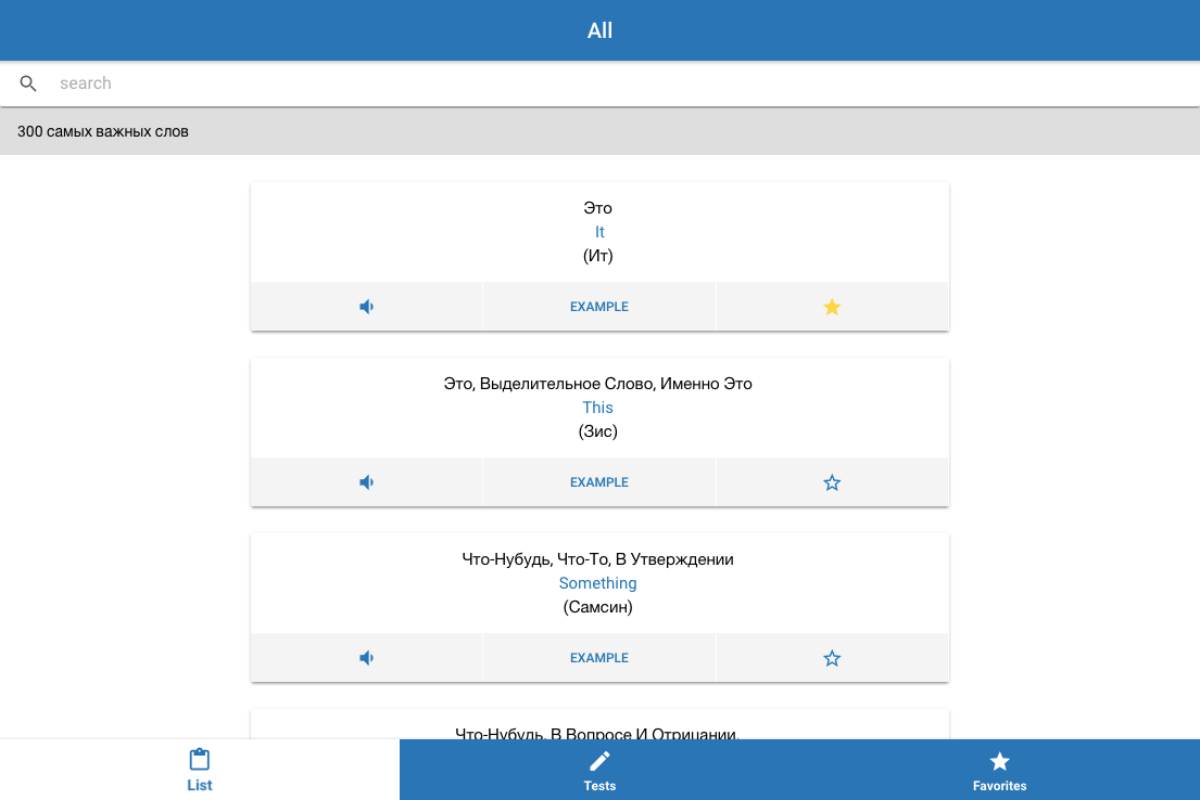Click 'Что-Нубудь, Что-То, В Утверждении' text
Viewport: 1200px width, 800px height.
click(x=598, y=559)
